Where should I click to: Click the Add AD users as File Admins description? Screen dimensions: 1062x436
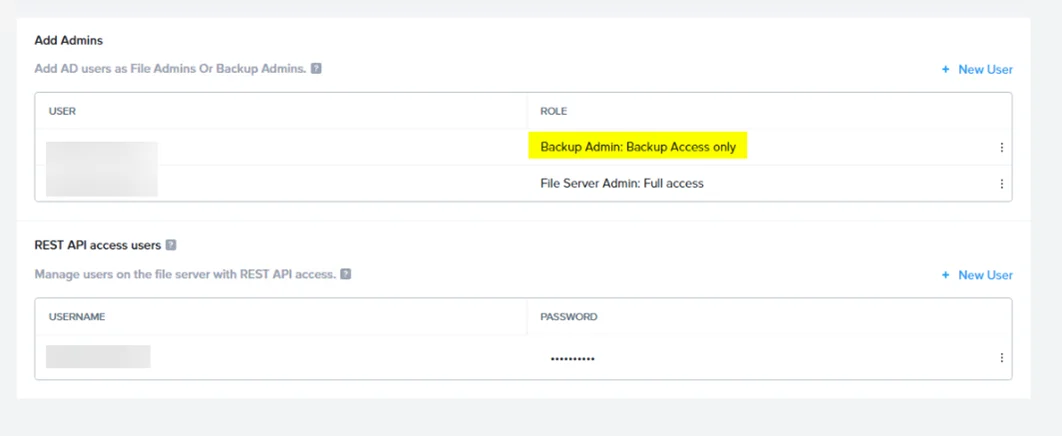tap(170, 69)
